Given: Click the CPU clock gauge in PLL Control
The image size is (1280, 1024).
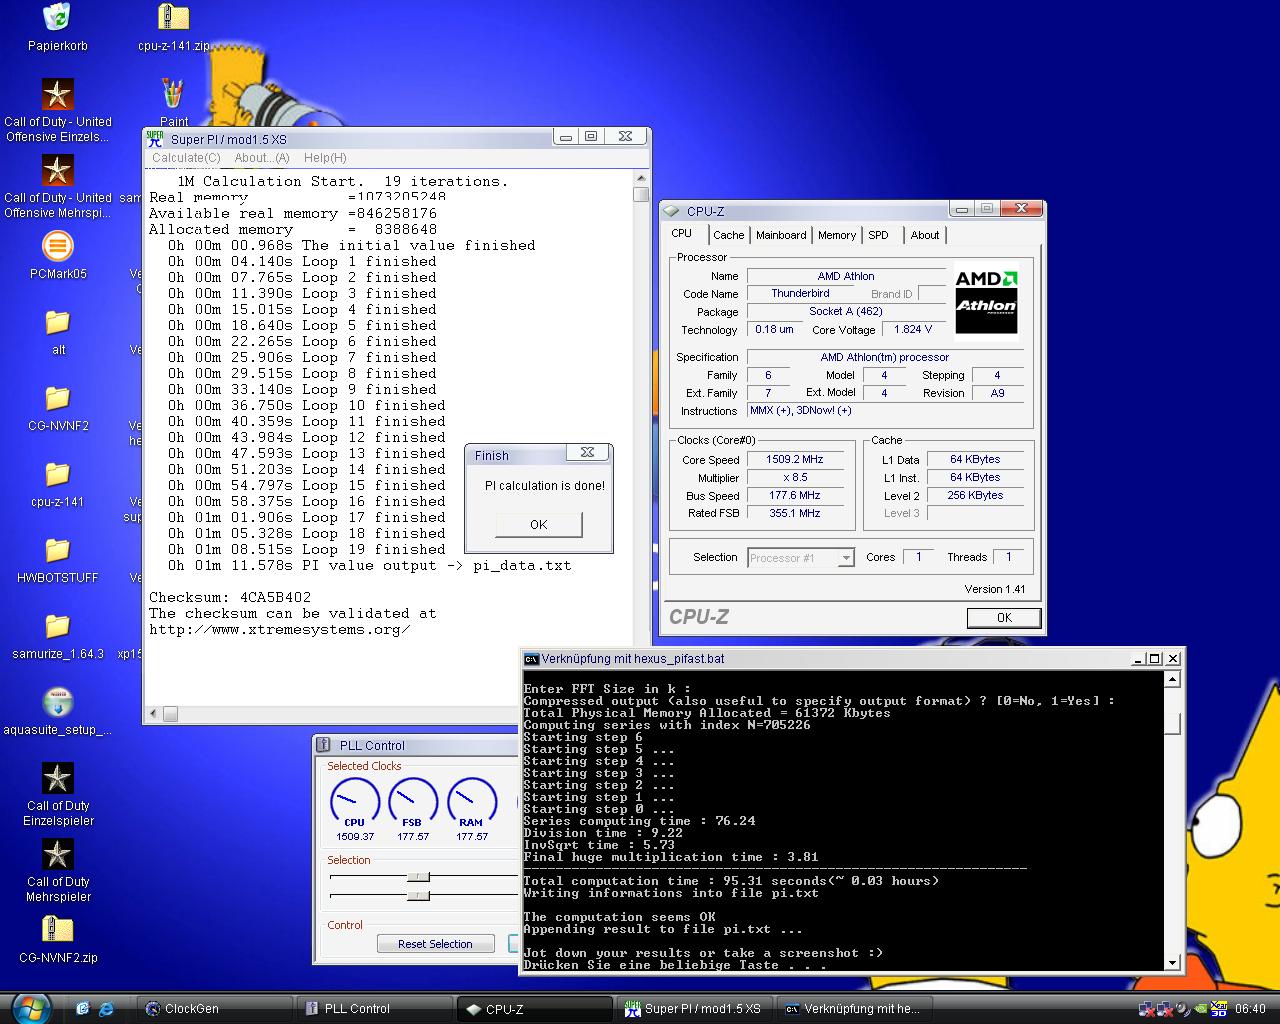Looking at the screenshot, I should (355, 803).
